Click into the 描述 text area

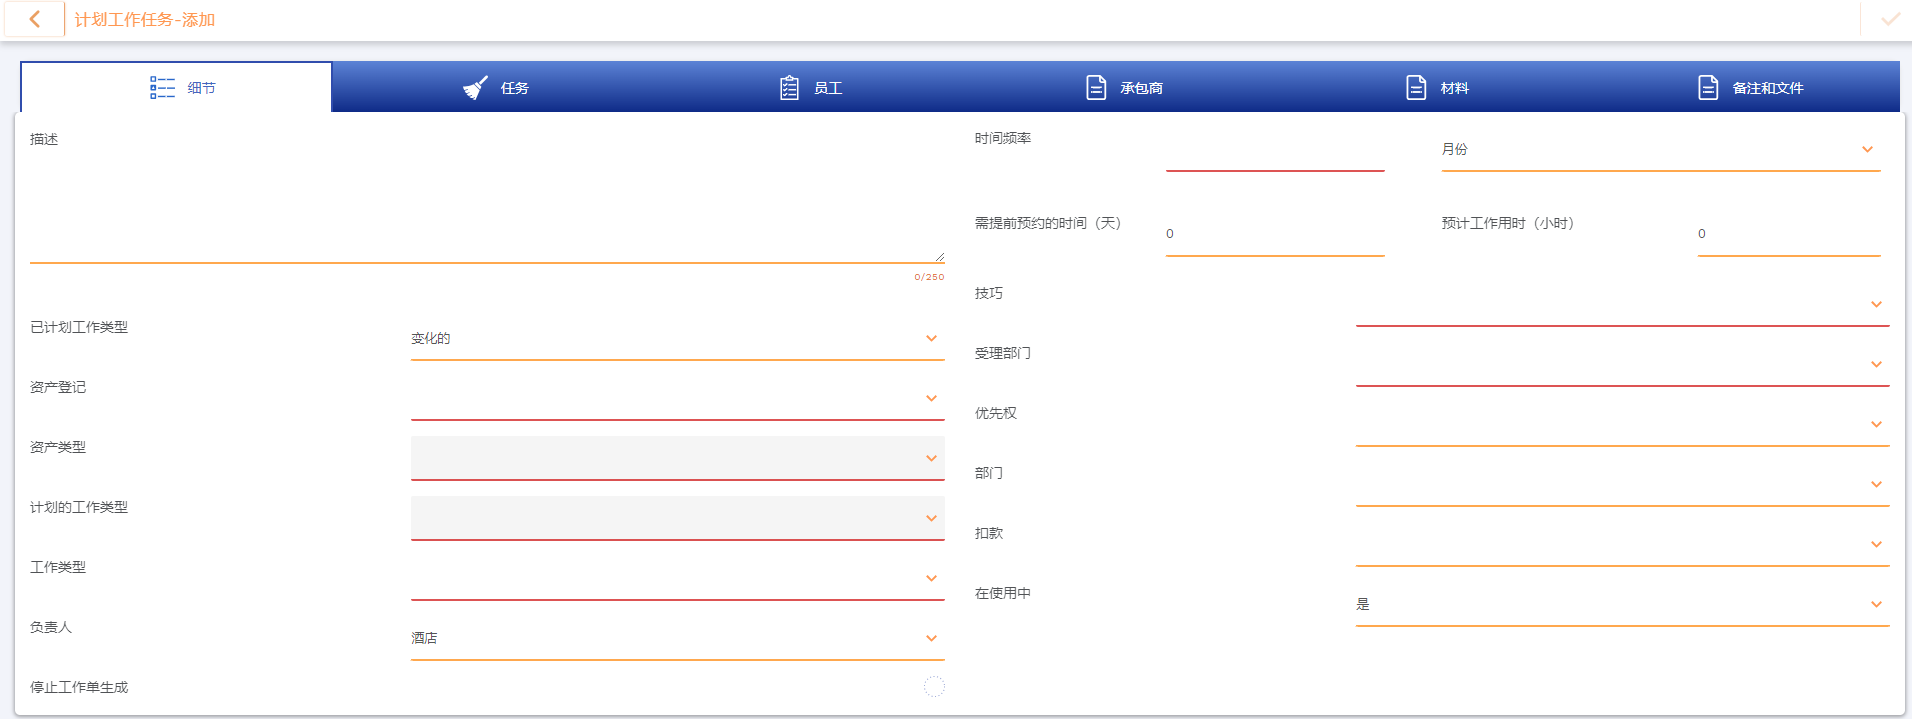487,208
